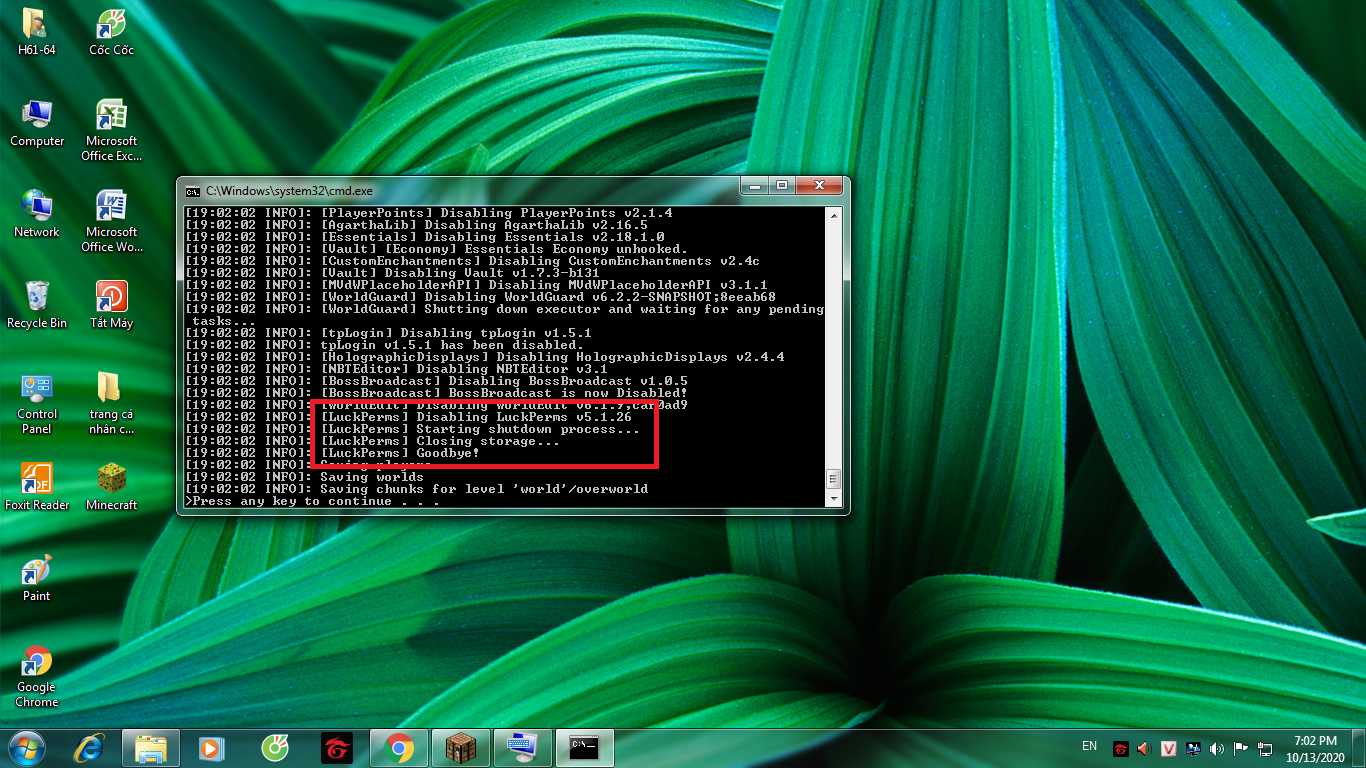Open Garena from the taskbar
1366x768 pixels.
[337, 748]
